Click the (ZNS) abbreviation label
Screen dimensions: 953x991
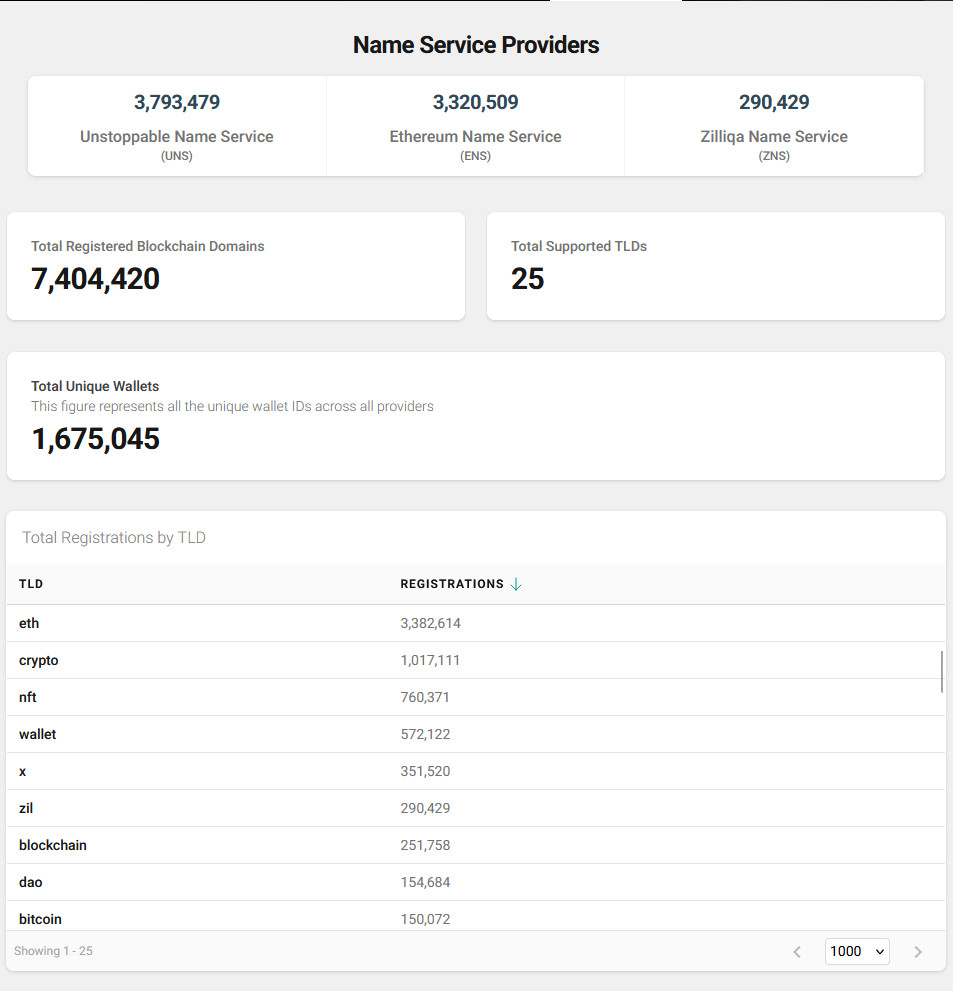774,156
